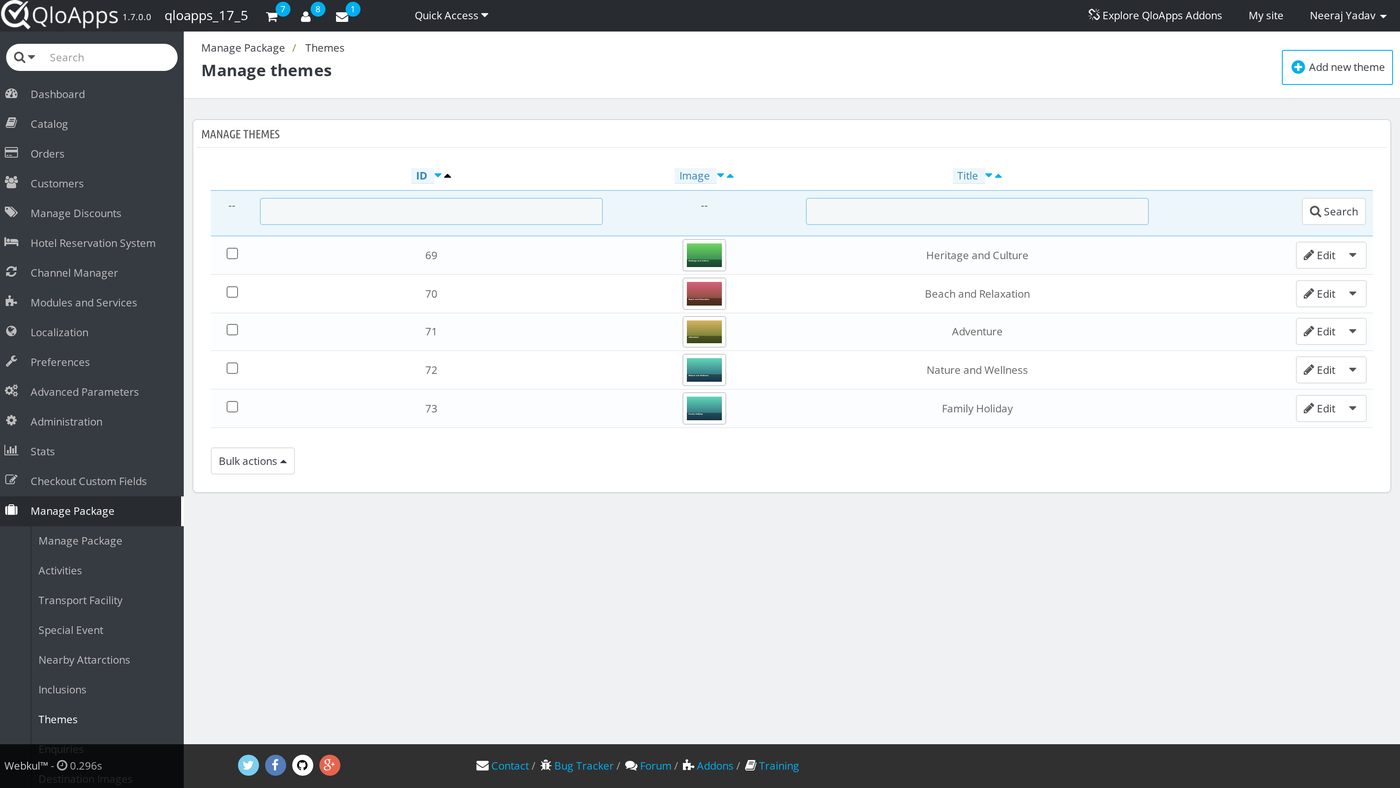Viewport: 1400px width, 788px height.
Task: Click the GitHub icon in footer
Action: tap(303, 765)
